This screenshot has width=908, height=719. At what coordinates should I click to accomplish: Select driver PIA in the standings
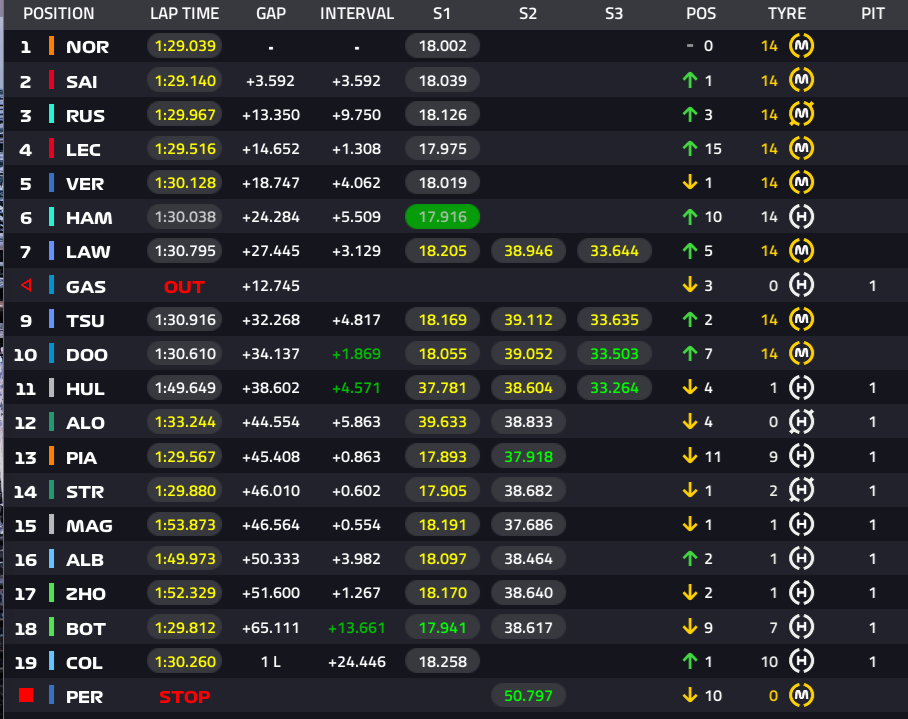(81, 457)
